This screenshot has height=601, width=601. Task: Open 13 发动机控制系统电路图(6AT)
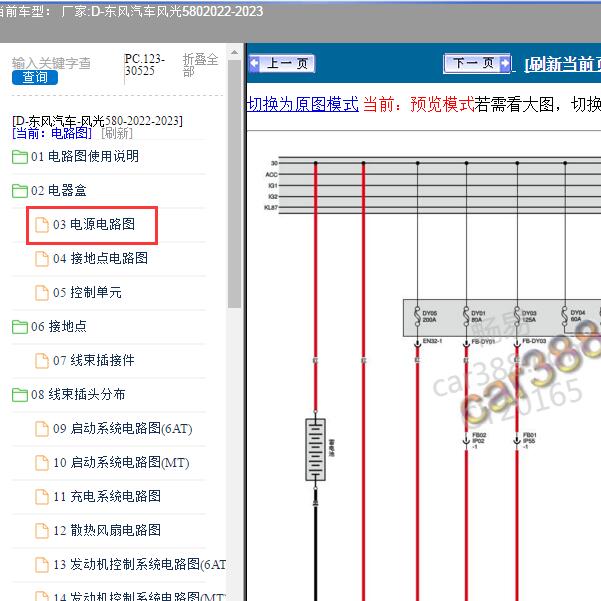140,565
